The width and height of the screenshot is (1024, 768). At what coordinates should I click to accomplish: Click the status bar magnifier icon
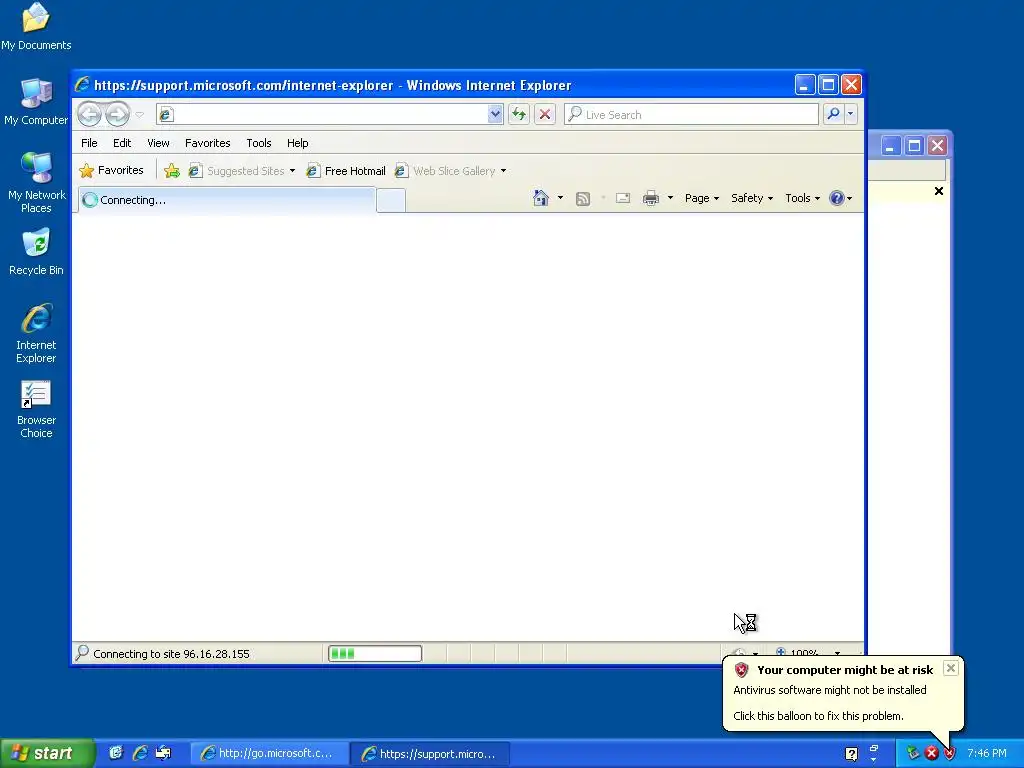click(82, 652)
